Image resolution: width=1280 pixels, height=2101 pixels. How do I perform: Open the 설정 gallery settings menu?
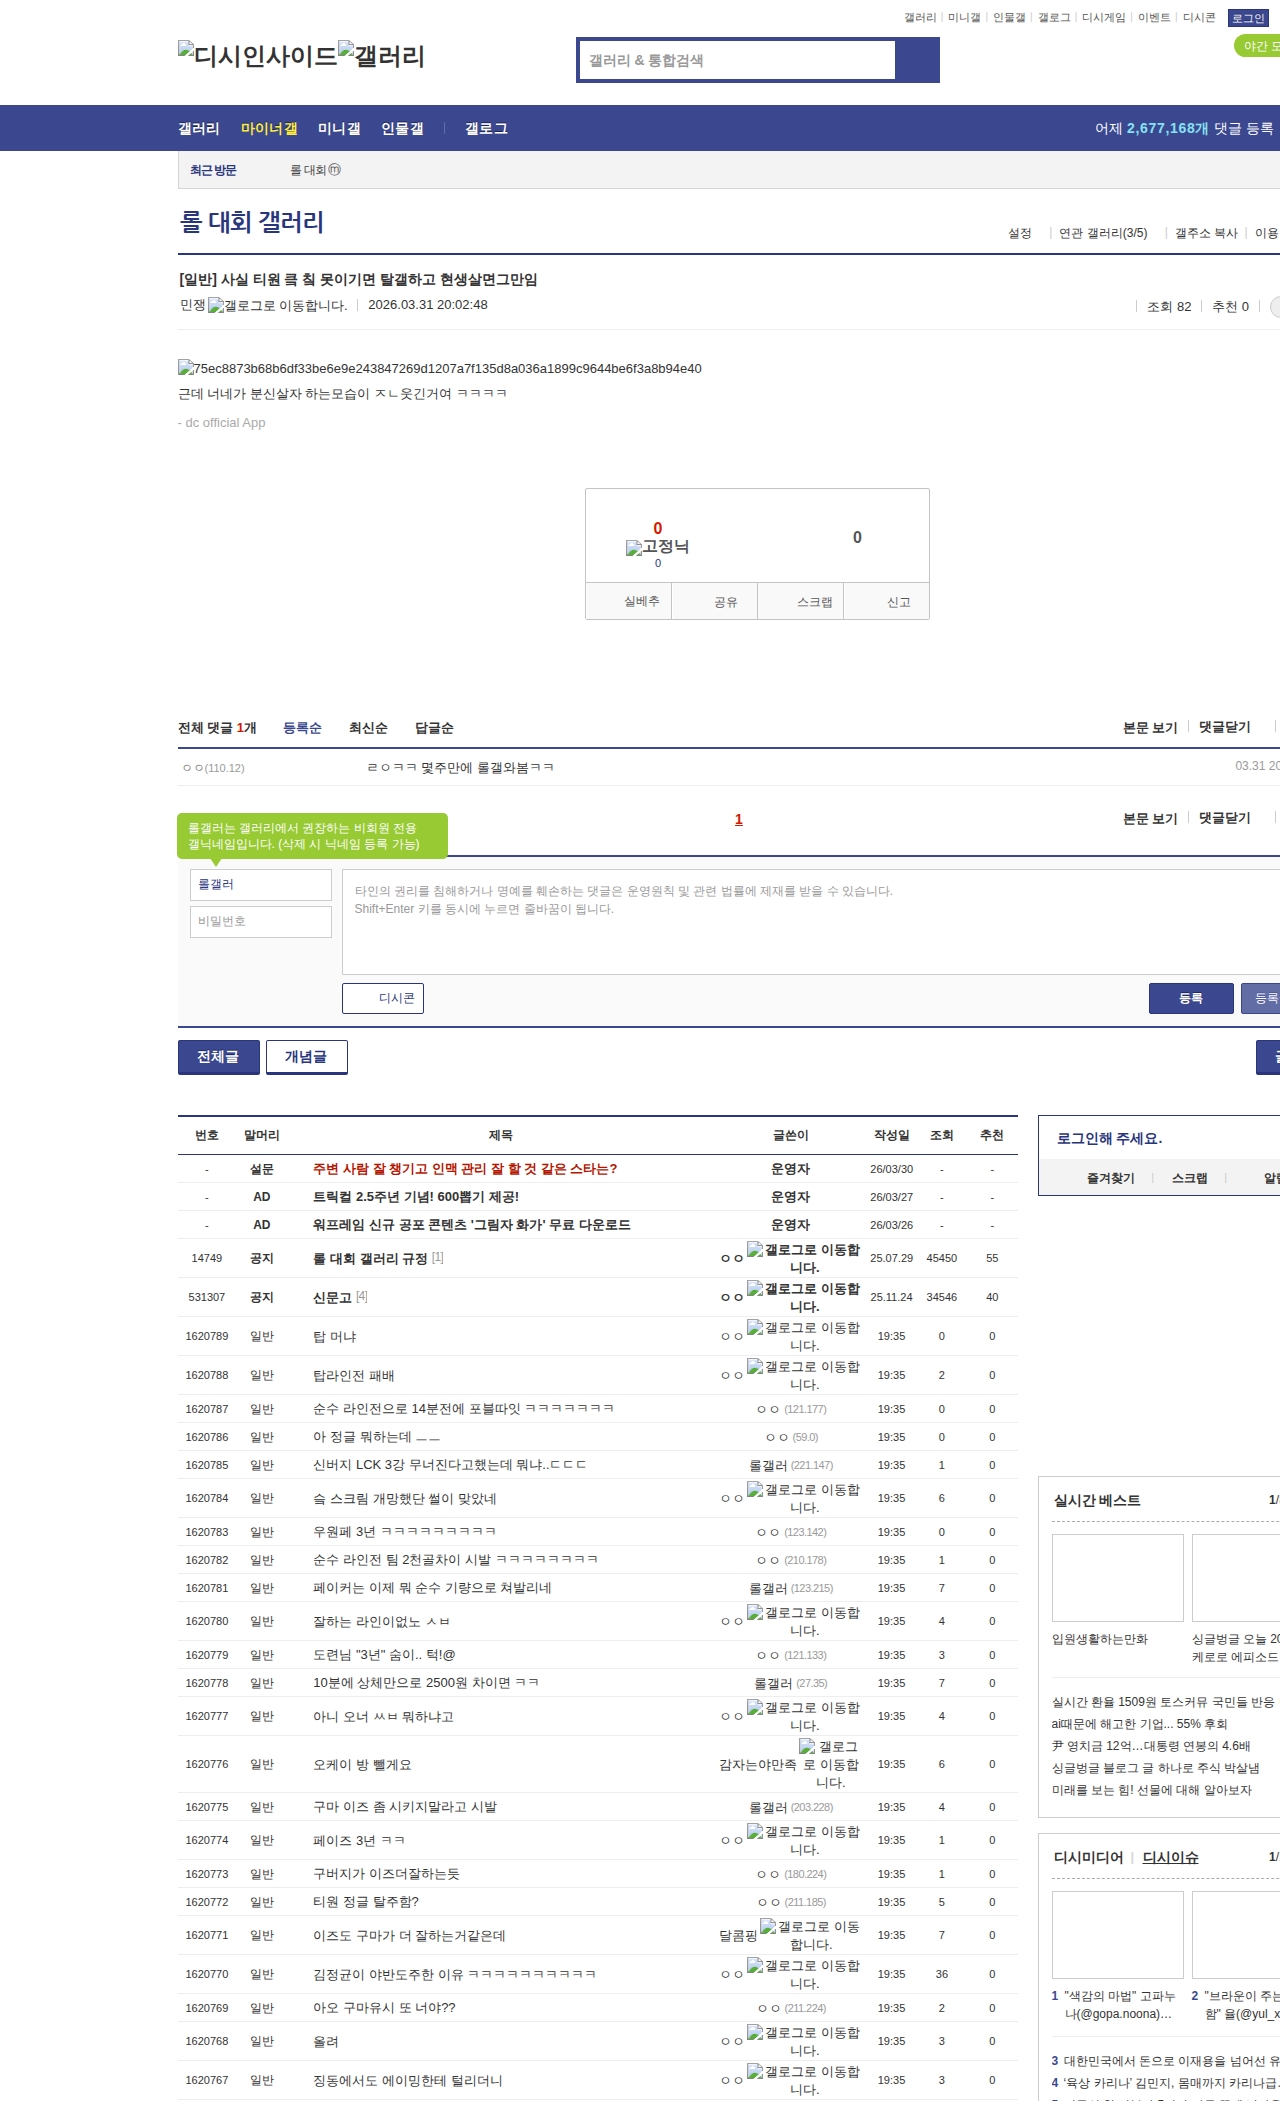pyautogui.click(x=1019, y=233)
